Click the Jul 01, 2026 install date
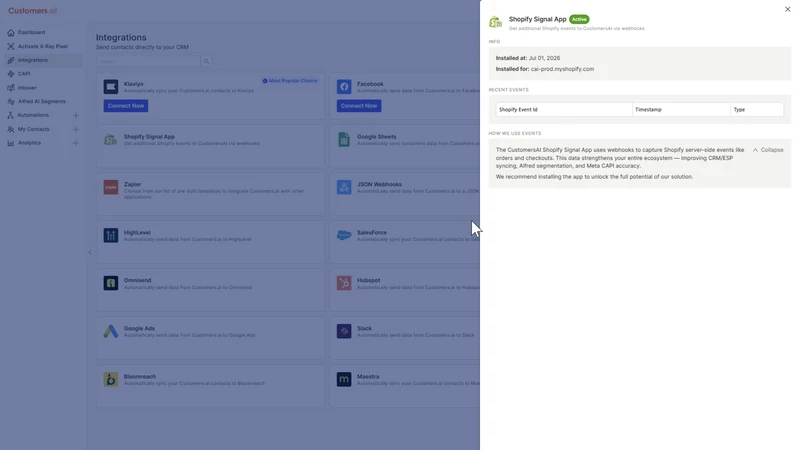 pos(544,58)
